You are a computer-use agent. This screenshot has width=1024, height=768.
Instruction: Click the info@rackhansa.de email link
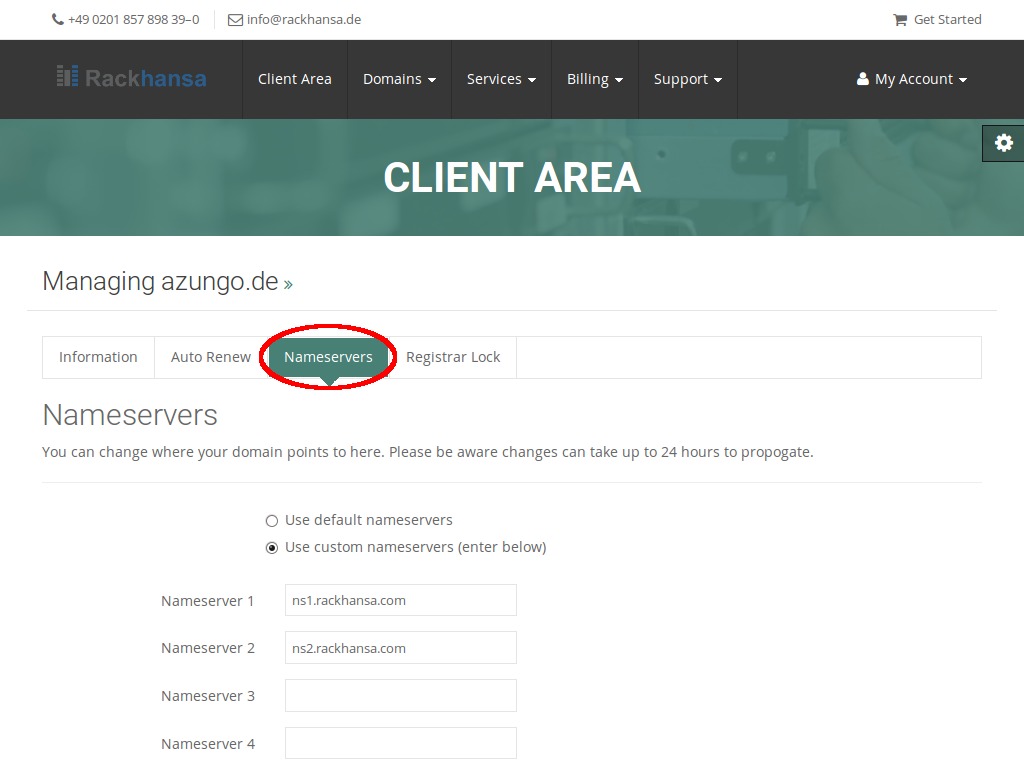click(x=304, y=20)
